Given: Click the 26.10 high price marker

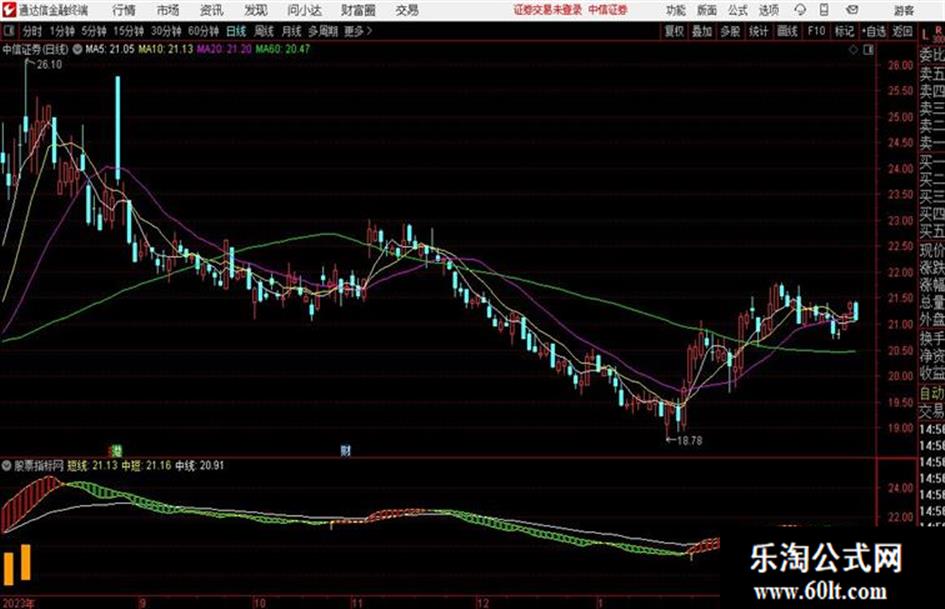Looking at the screenshot, I should [x=49, y=65].
